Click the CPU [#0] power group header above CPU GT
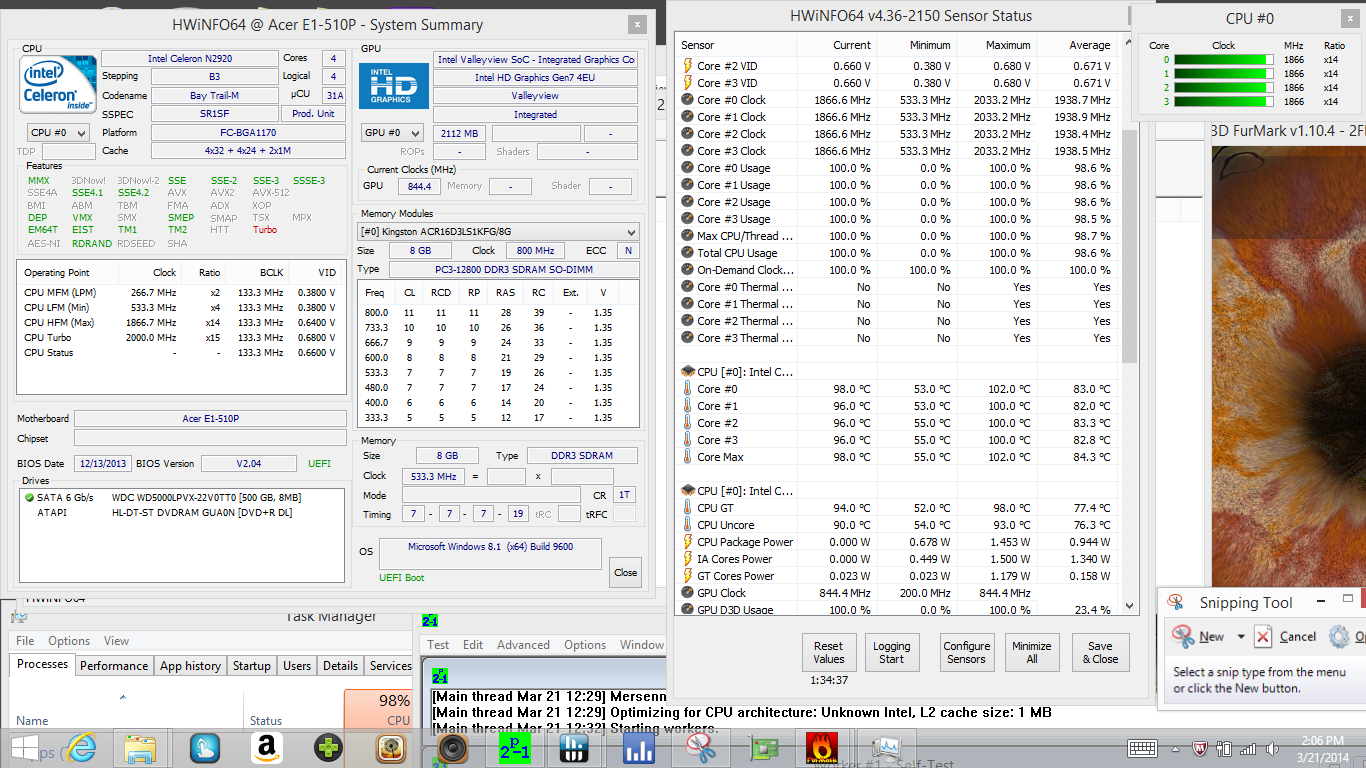1366x768 pixels. click(x=737, y=491)
